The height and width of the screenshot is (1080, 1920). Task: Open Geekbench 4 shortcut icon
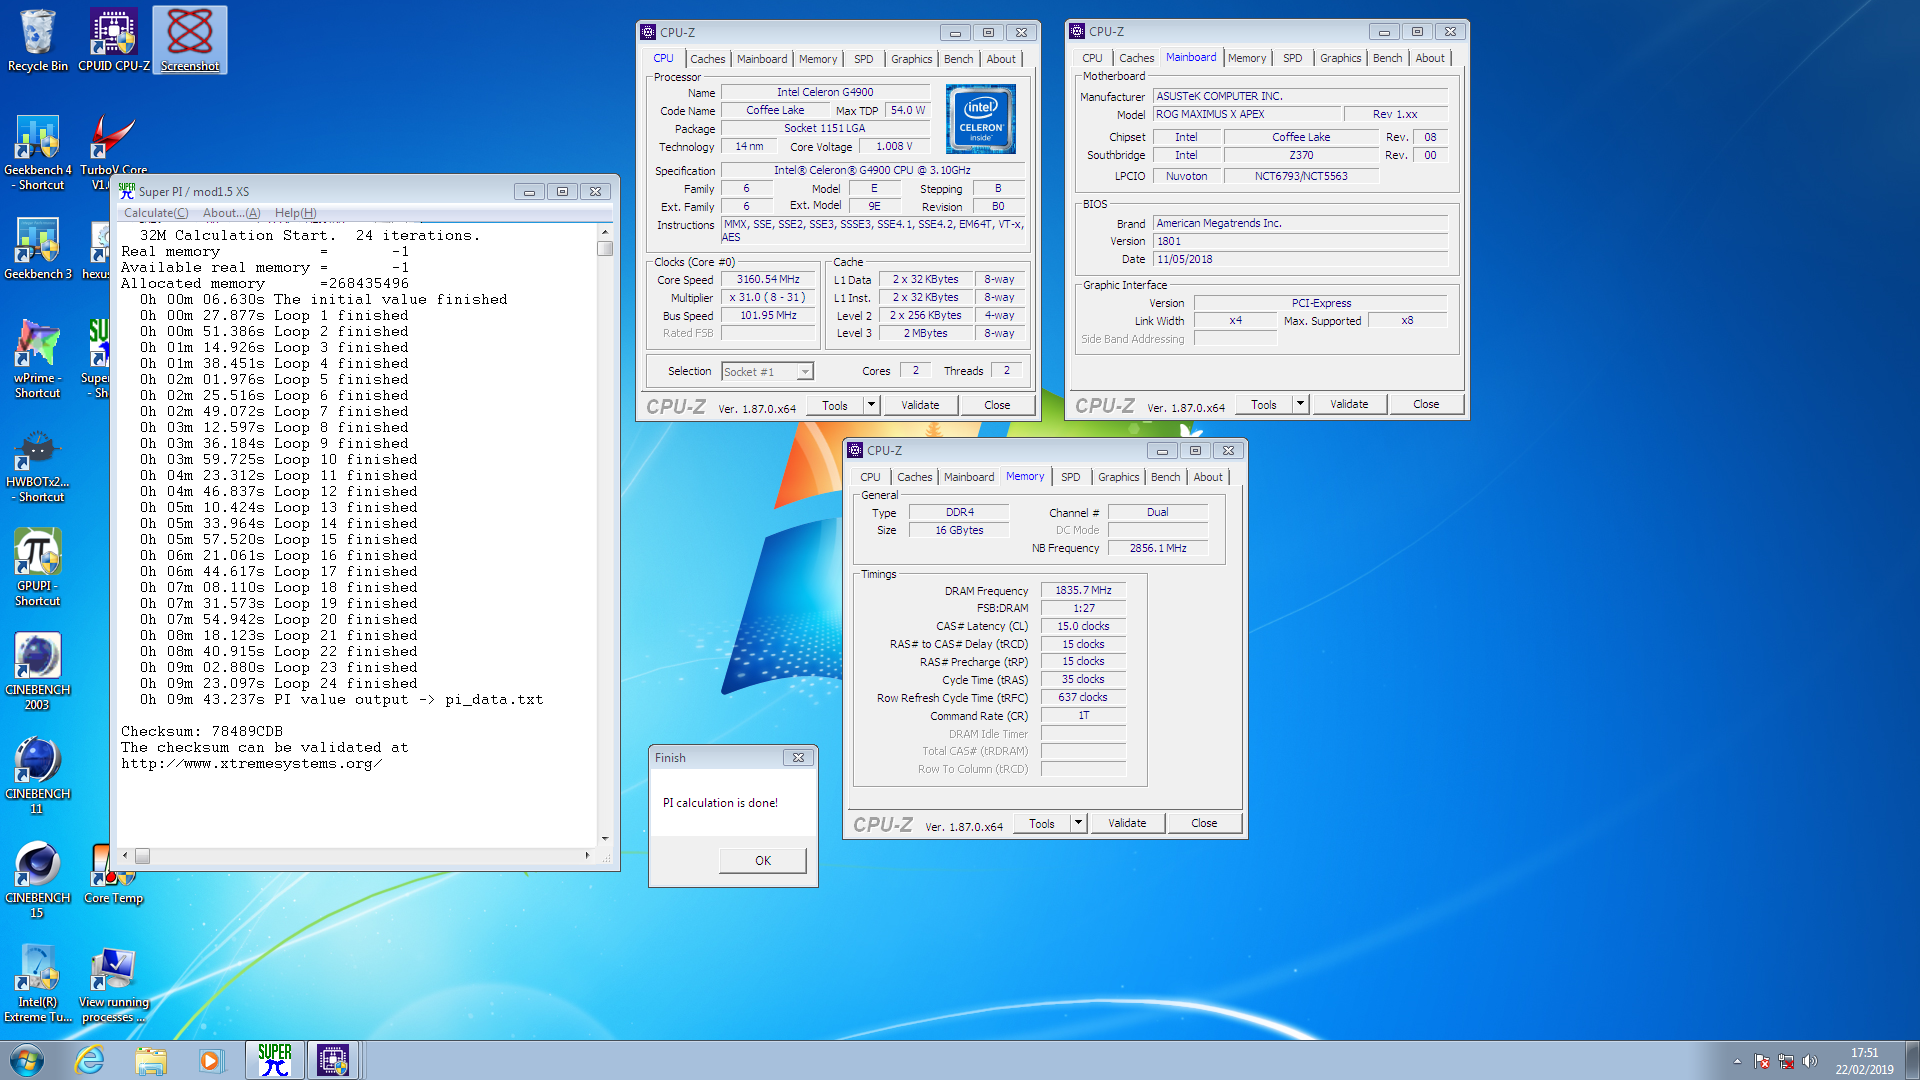(38, 152)
